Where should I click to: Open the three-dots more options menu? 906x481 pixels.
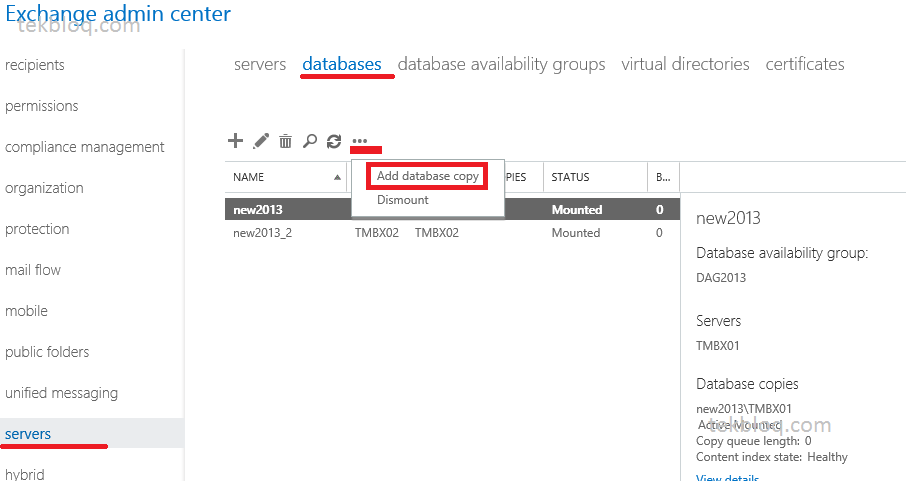(359, 140)
